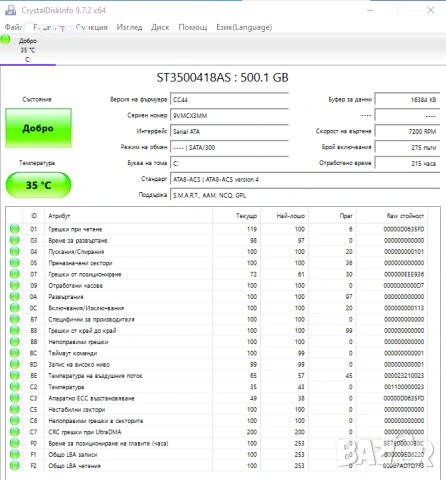446x480 pixels.
Task: Click status circle for attribute 05 reallocated sectors
Action: 15,263
